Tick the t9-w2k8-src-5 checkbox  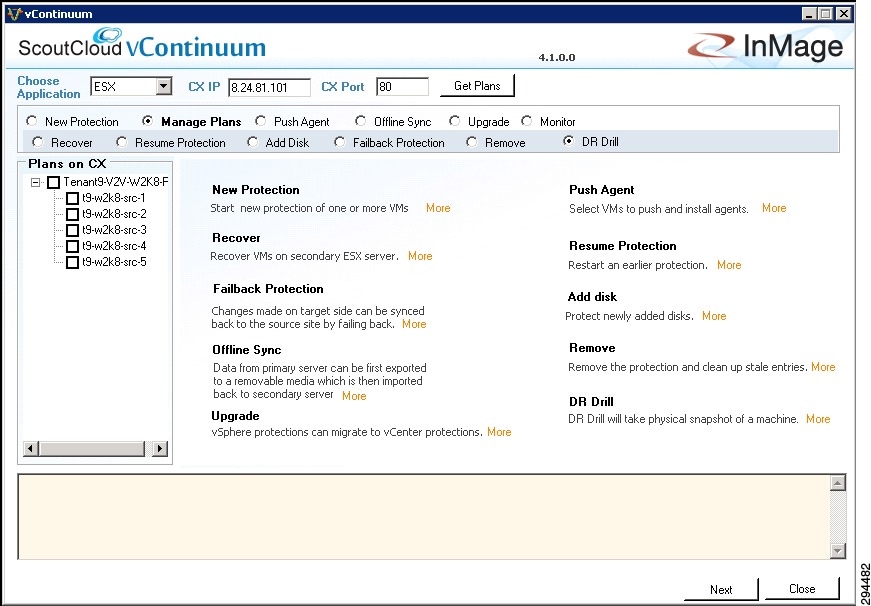coord(72,263)
